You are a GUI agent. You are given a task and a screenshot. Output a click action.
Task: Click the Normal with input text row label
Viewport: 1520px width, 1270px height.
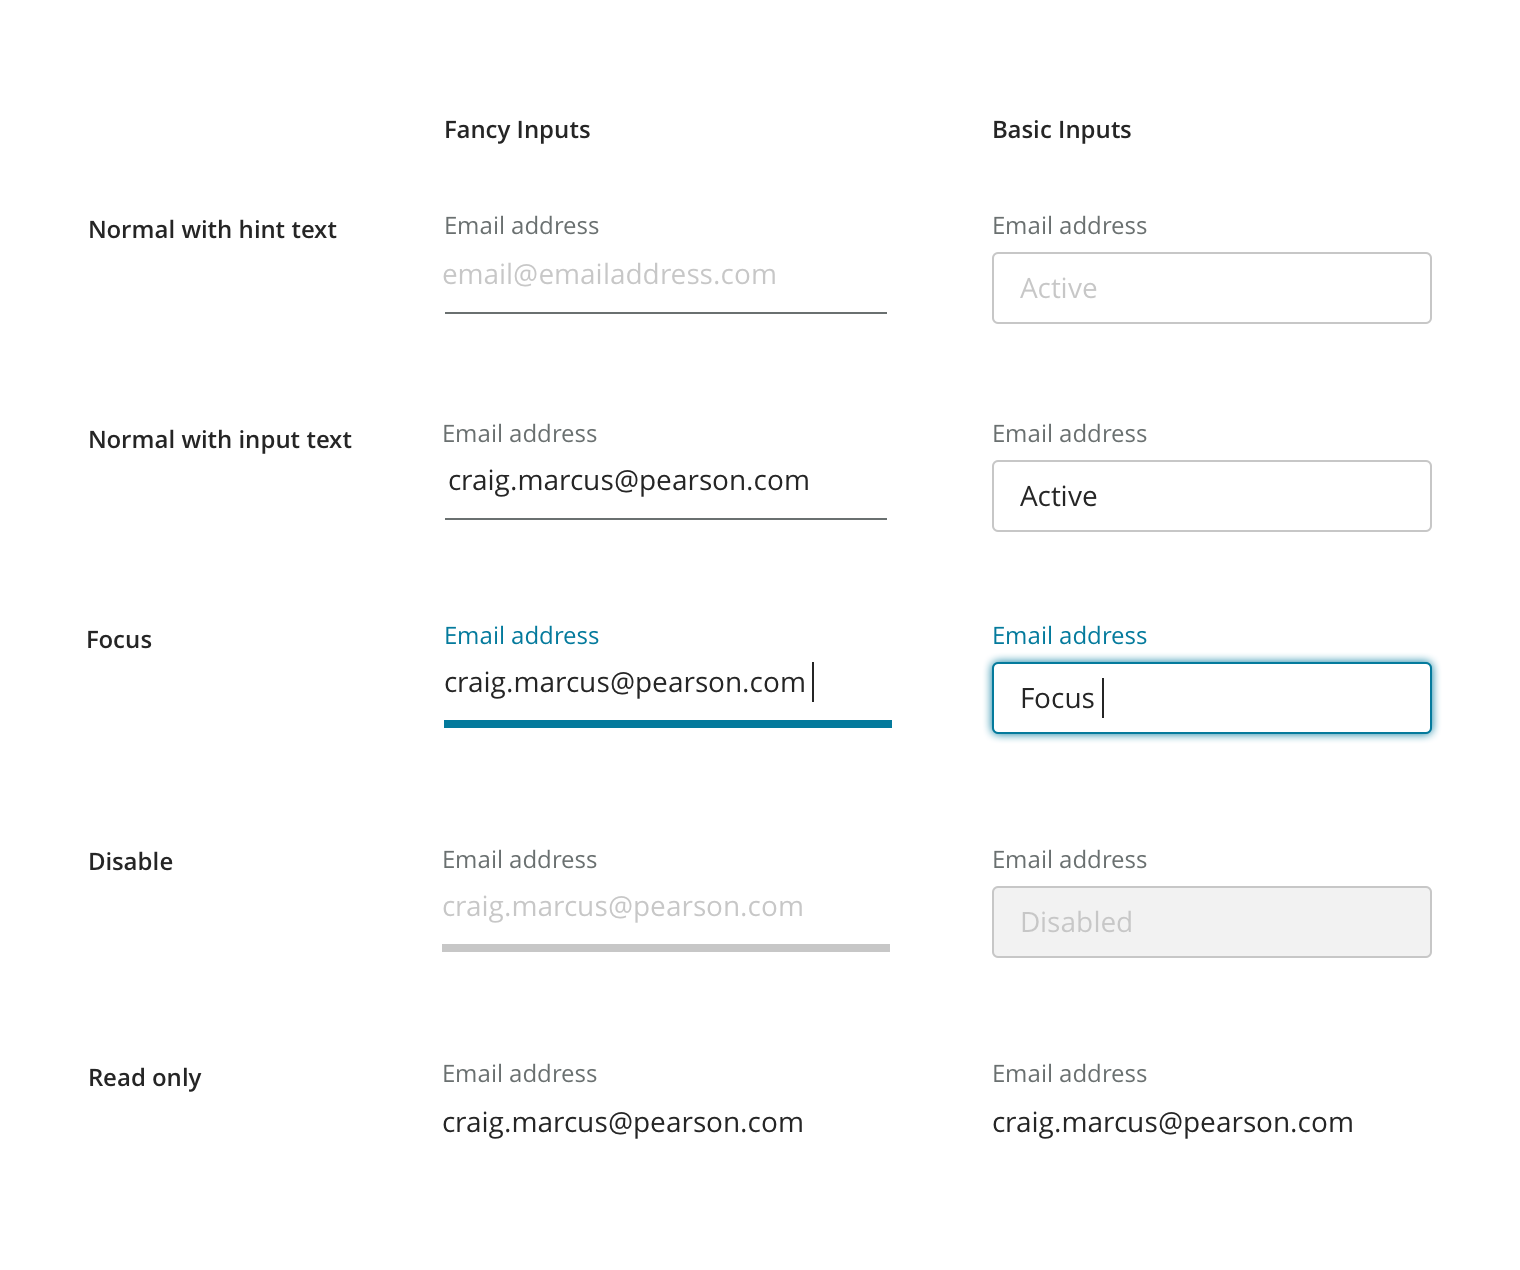[x=220, y=440]
